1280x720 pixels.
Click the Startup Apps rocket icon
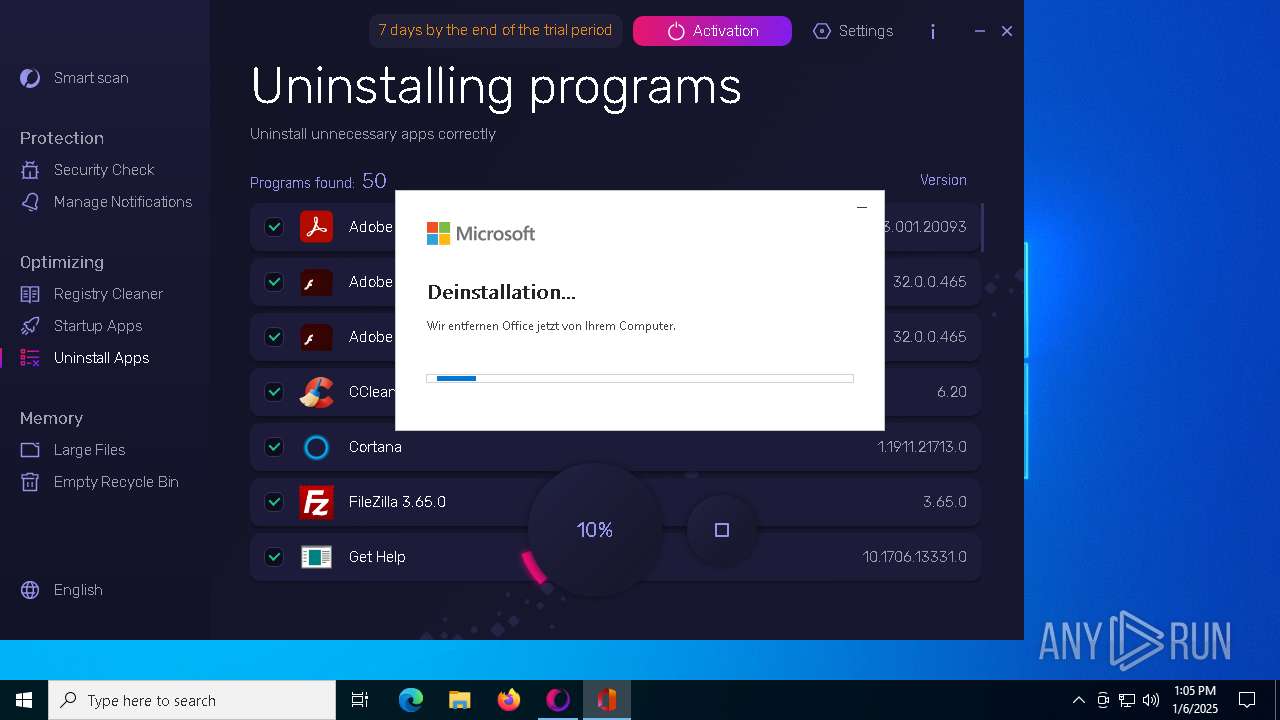click(x=30, y=326)
